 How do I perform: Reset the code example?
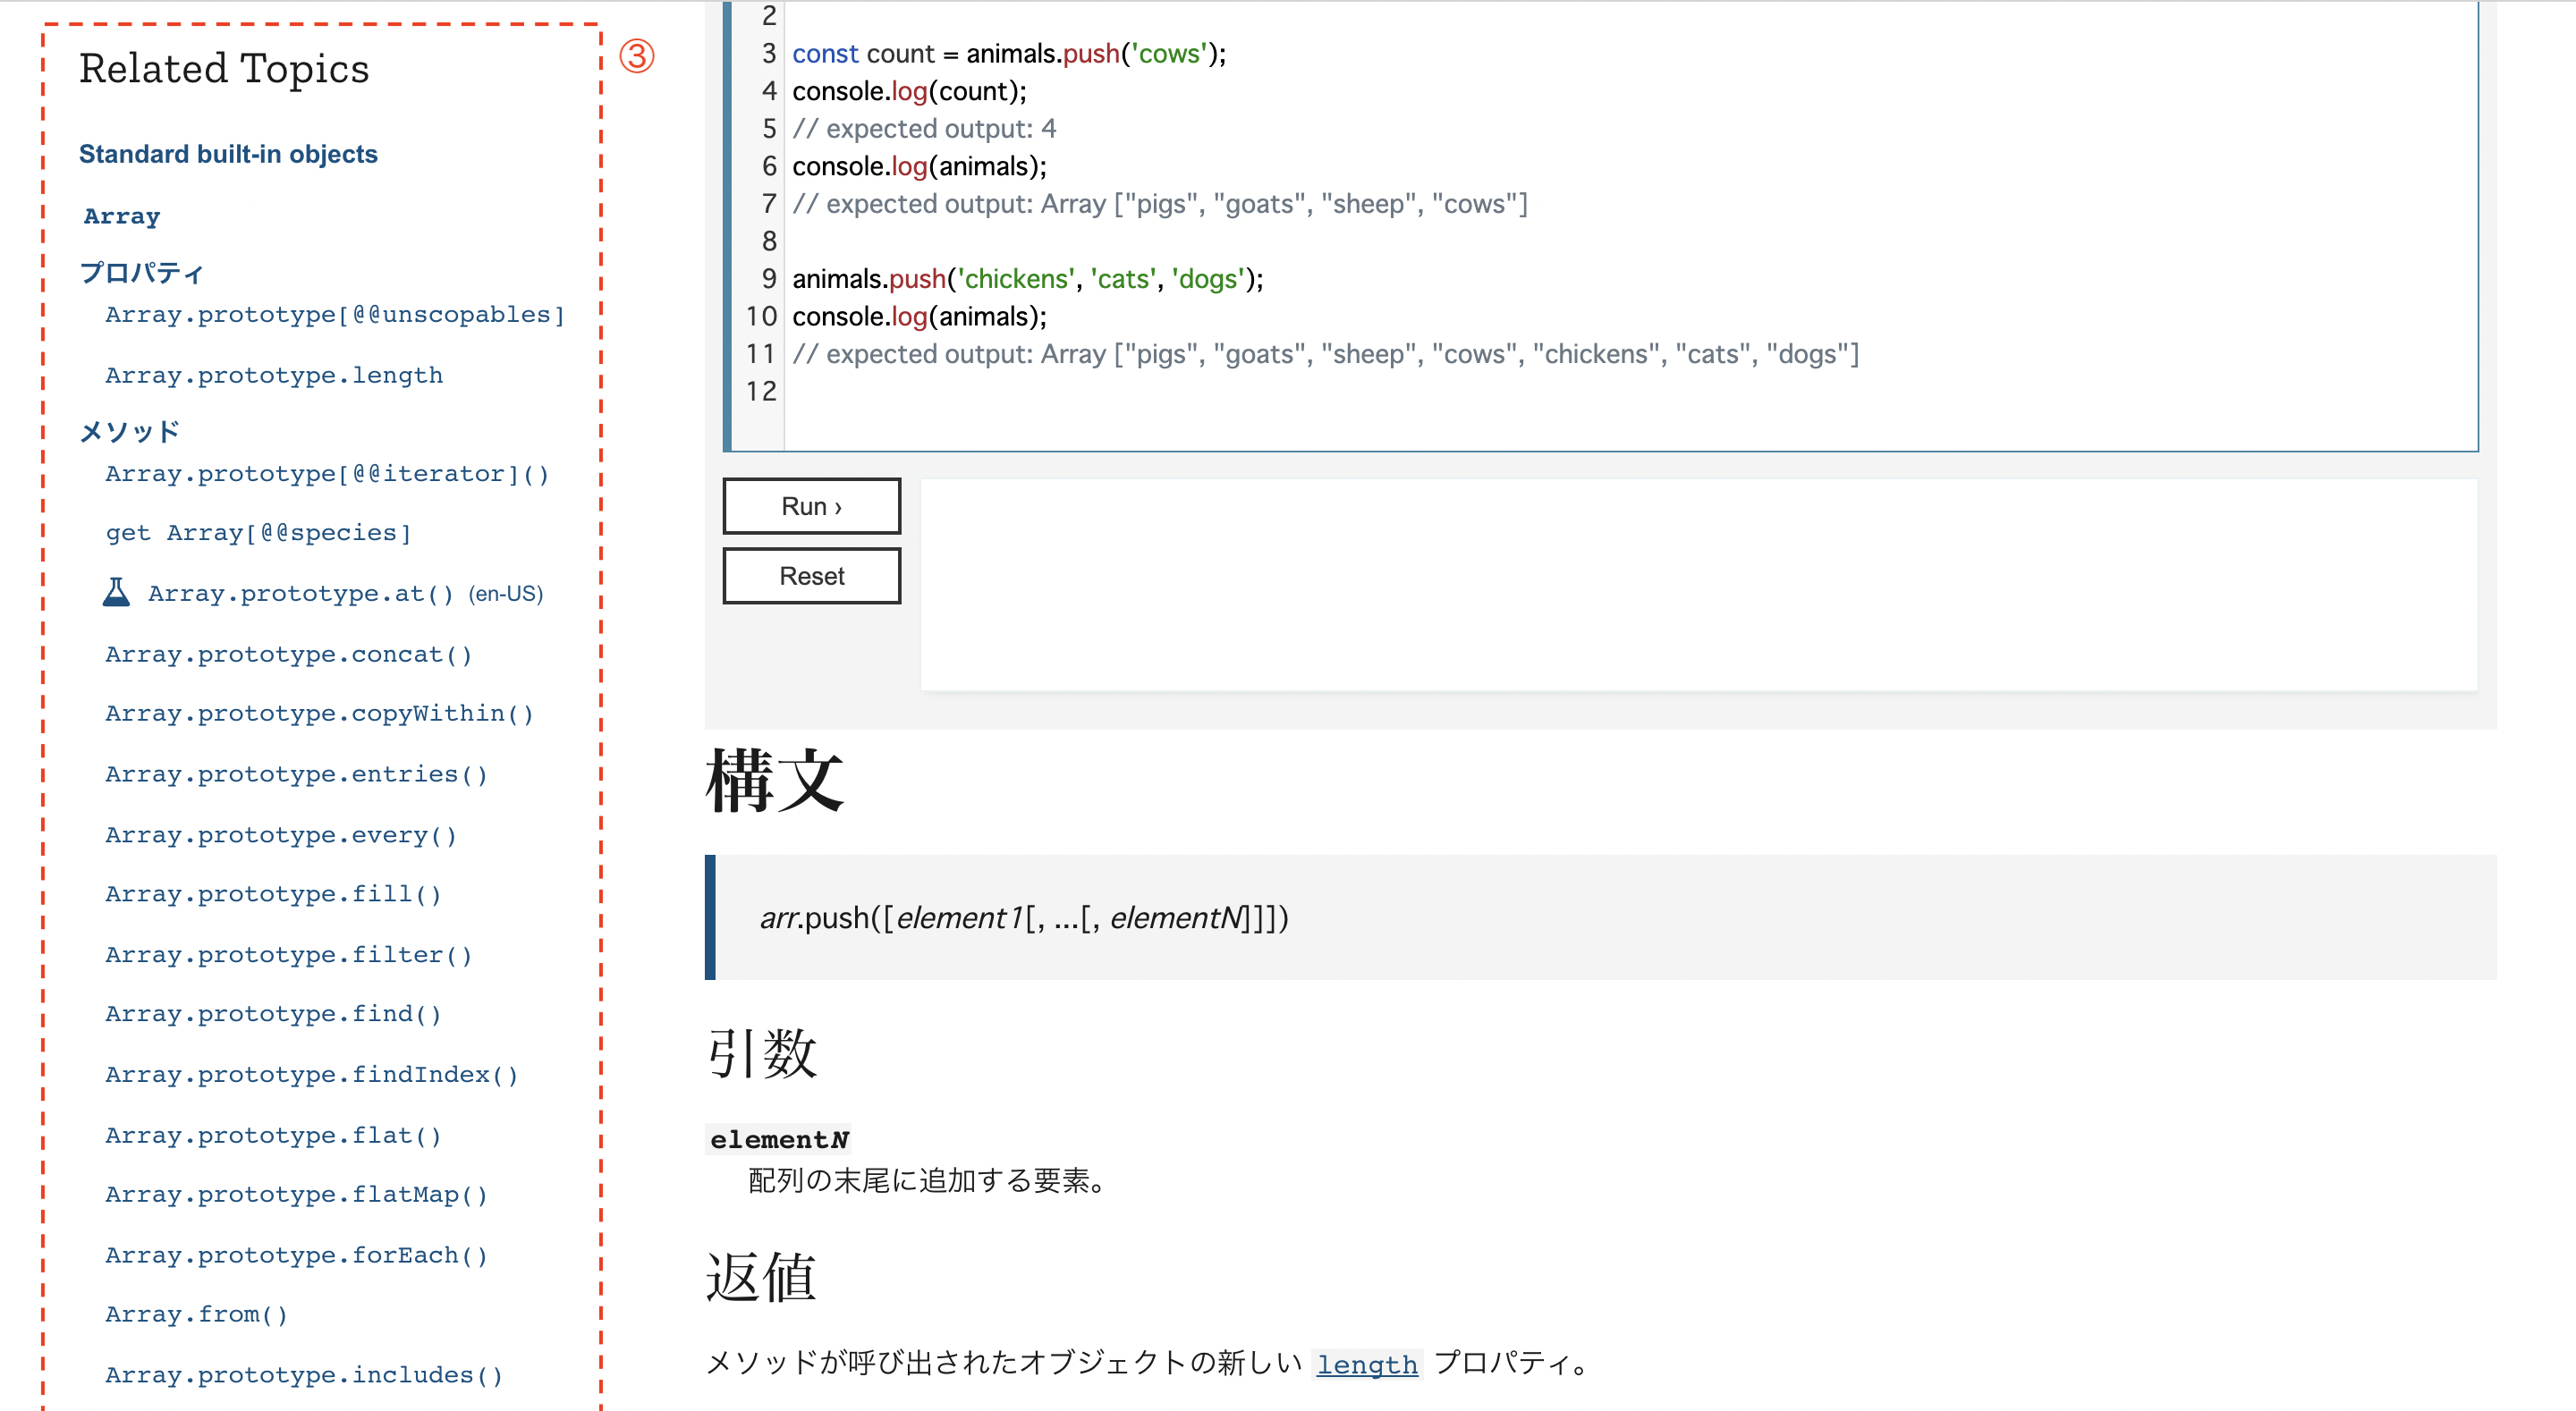point(810,575)
